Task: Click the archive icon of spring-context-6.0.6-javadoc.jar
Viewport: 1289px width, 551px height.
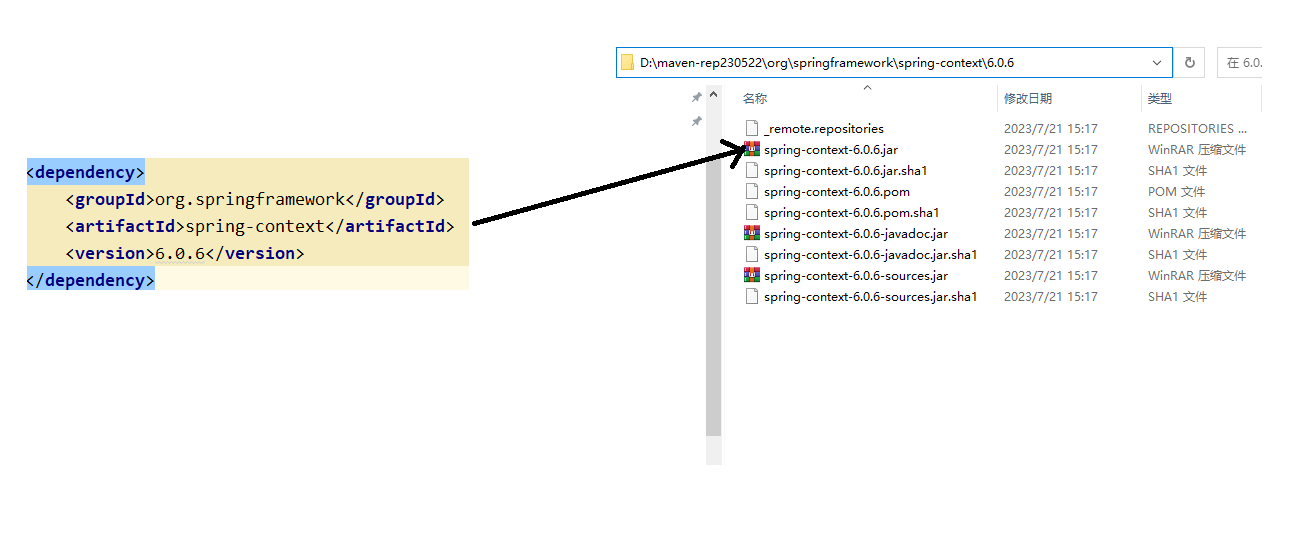Action: 752,233
